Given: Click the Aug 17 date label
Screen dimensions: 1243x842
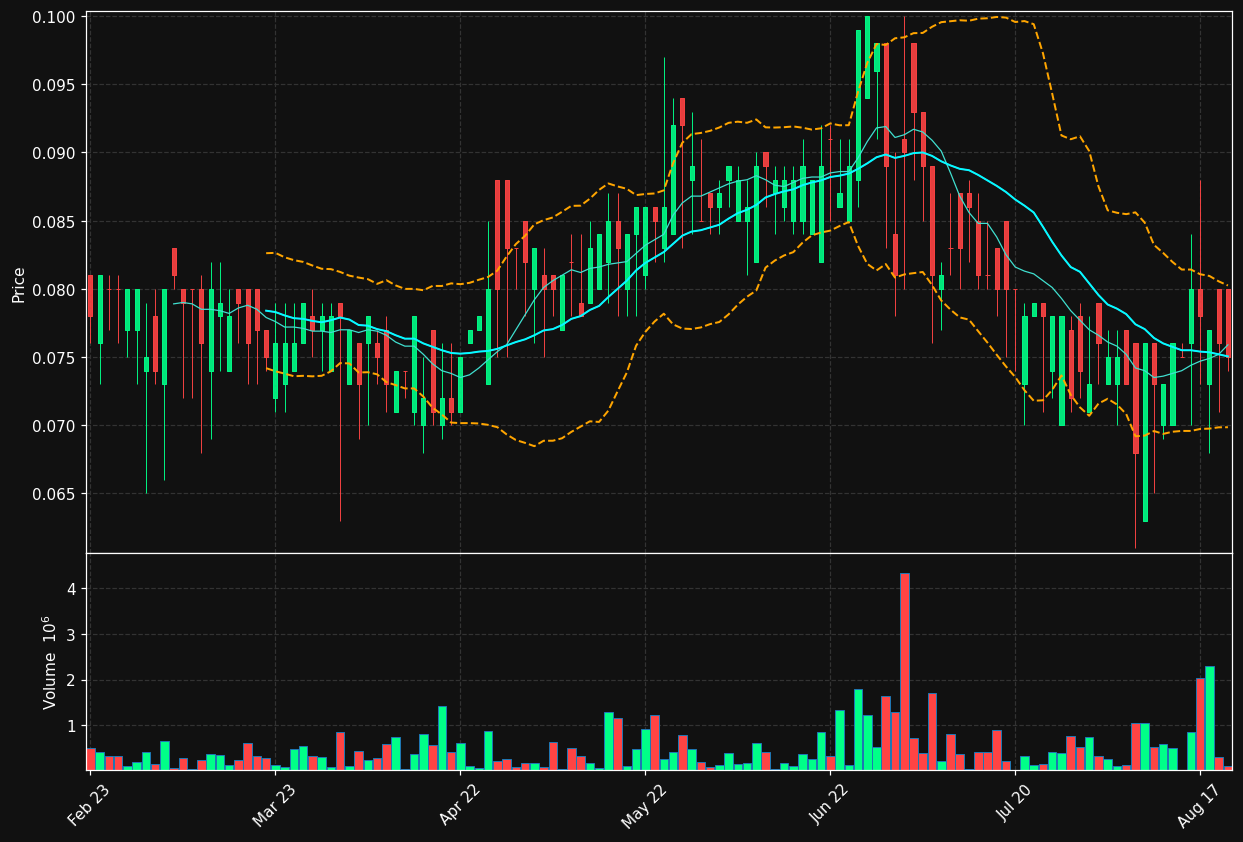Looking at the screenshot, I should coord(1200,804).
